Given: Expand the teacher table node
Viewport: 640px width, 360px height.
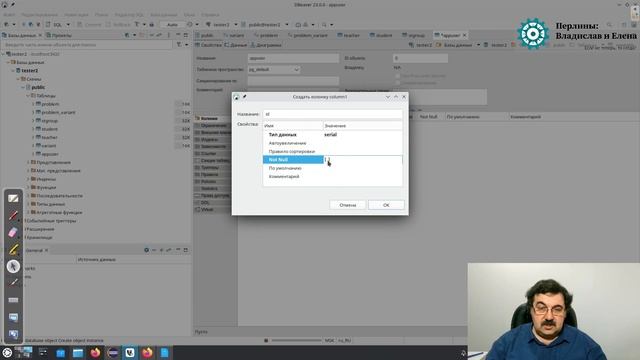Looking at the screenshot, I should (33, 137).
